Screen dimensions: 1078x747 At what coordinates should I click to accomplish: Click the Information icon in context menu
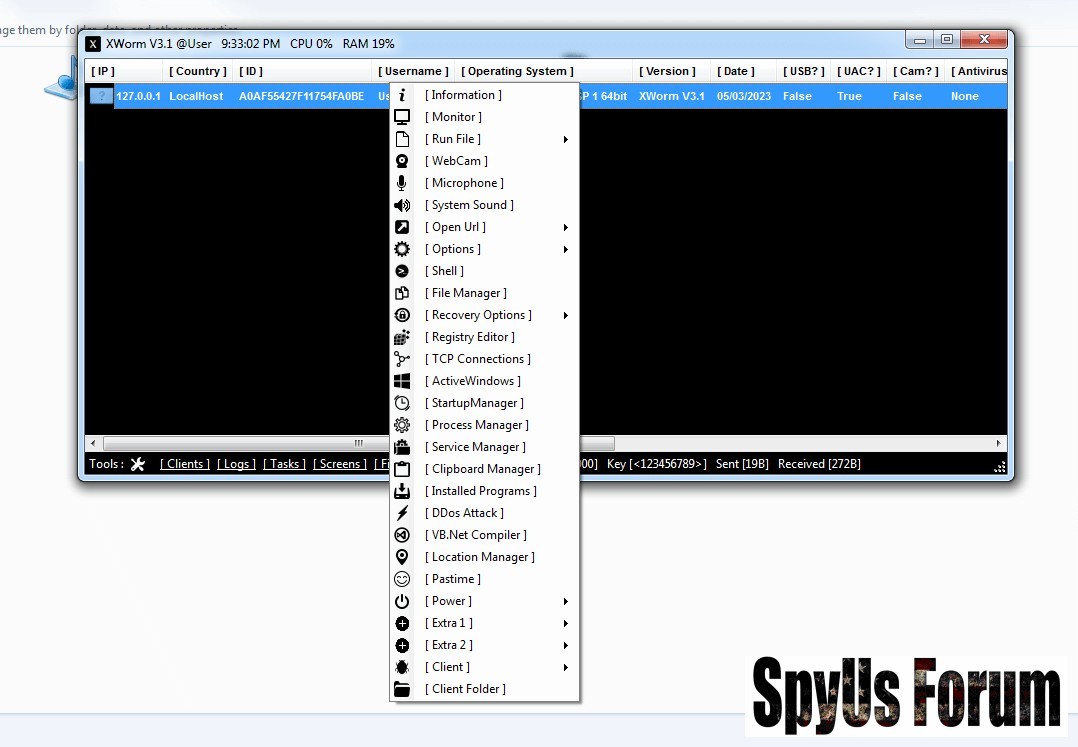click(402, 95)
